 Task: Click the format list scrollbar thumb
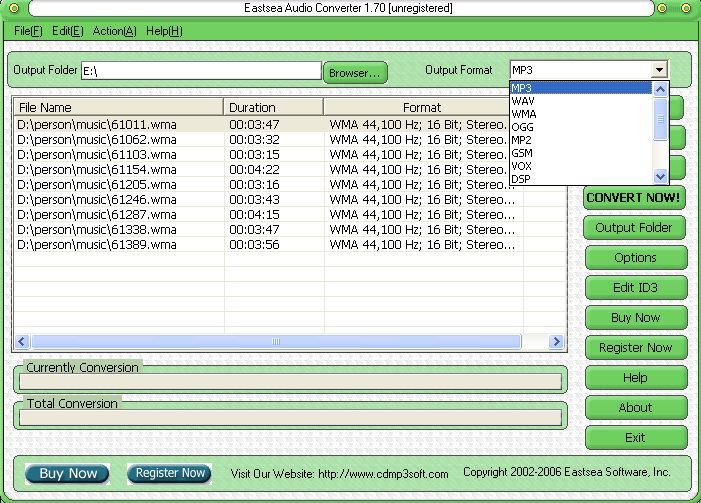660,119
